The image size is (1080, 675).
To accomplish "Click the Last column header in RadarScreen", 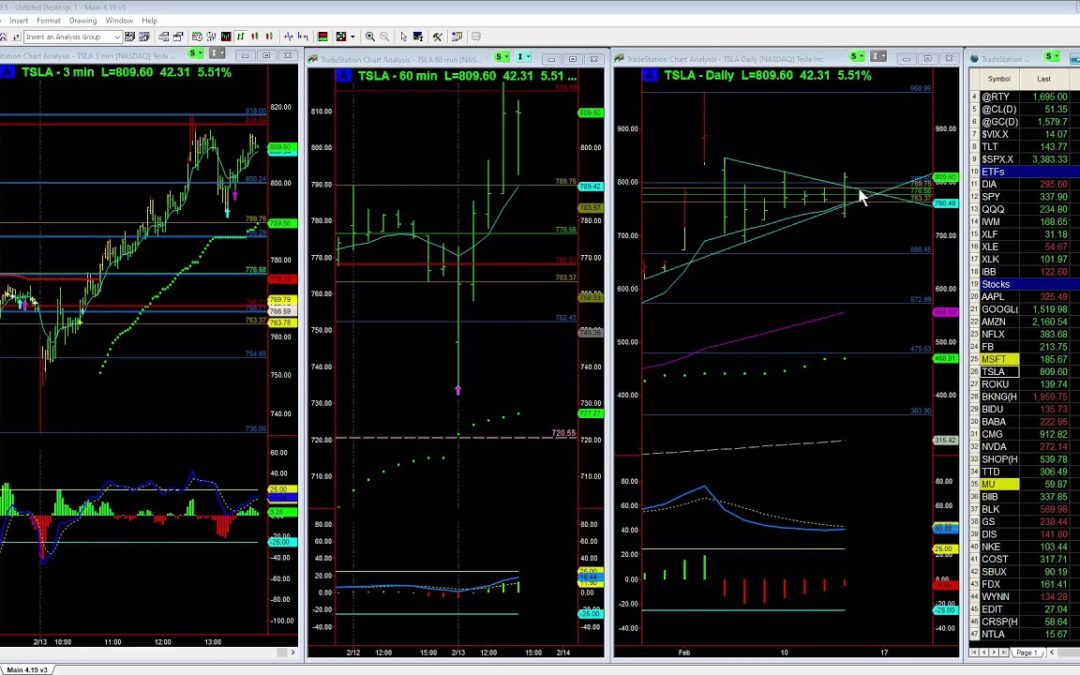I will 1044,79.
